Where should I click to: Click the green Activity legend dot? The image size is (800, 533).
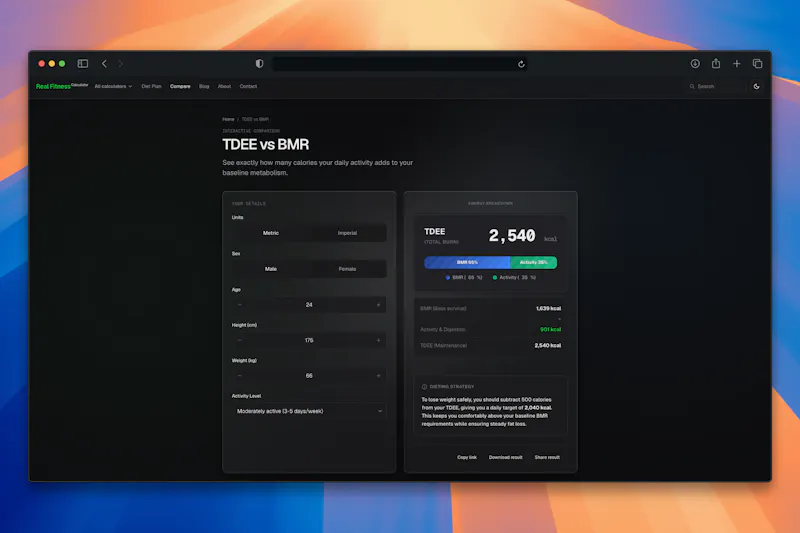(494, 278)
